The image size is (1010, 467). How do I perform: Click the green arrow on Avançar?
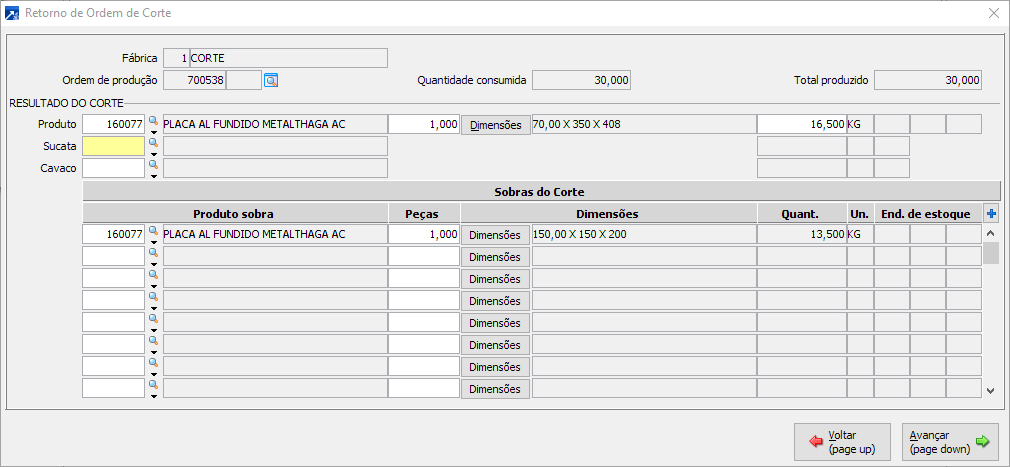coord(982,442)
